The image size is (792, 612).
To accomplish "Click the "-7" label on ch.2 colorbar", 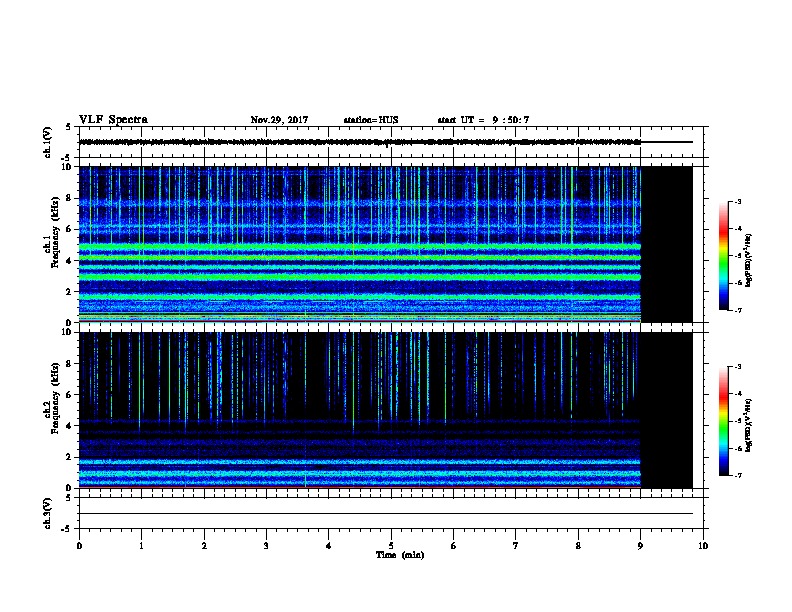I will tap(737, 475).
